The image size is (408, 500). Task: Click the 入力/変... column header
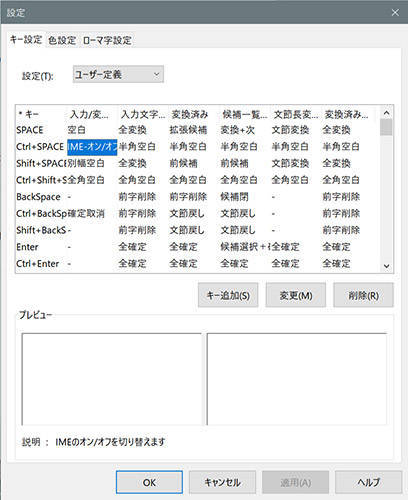click(89, 114)
